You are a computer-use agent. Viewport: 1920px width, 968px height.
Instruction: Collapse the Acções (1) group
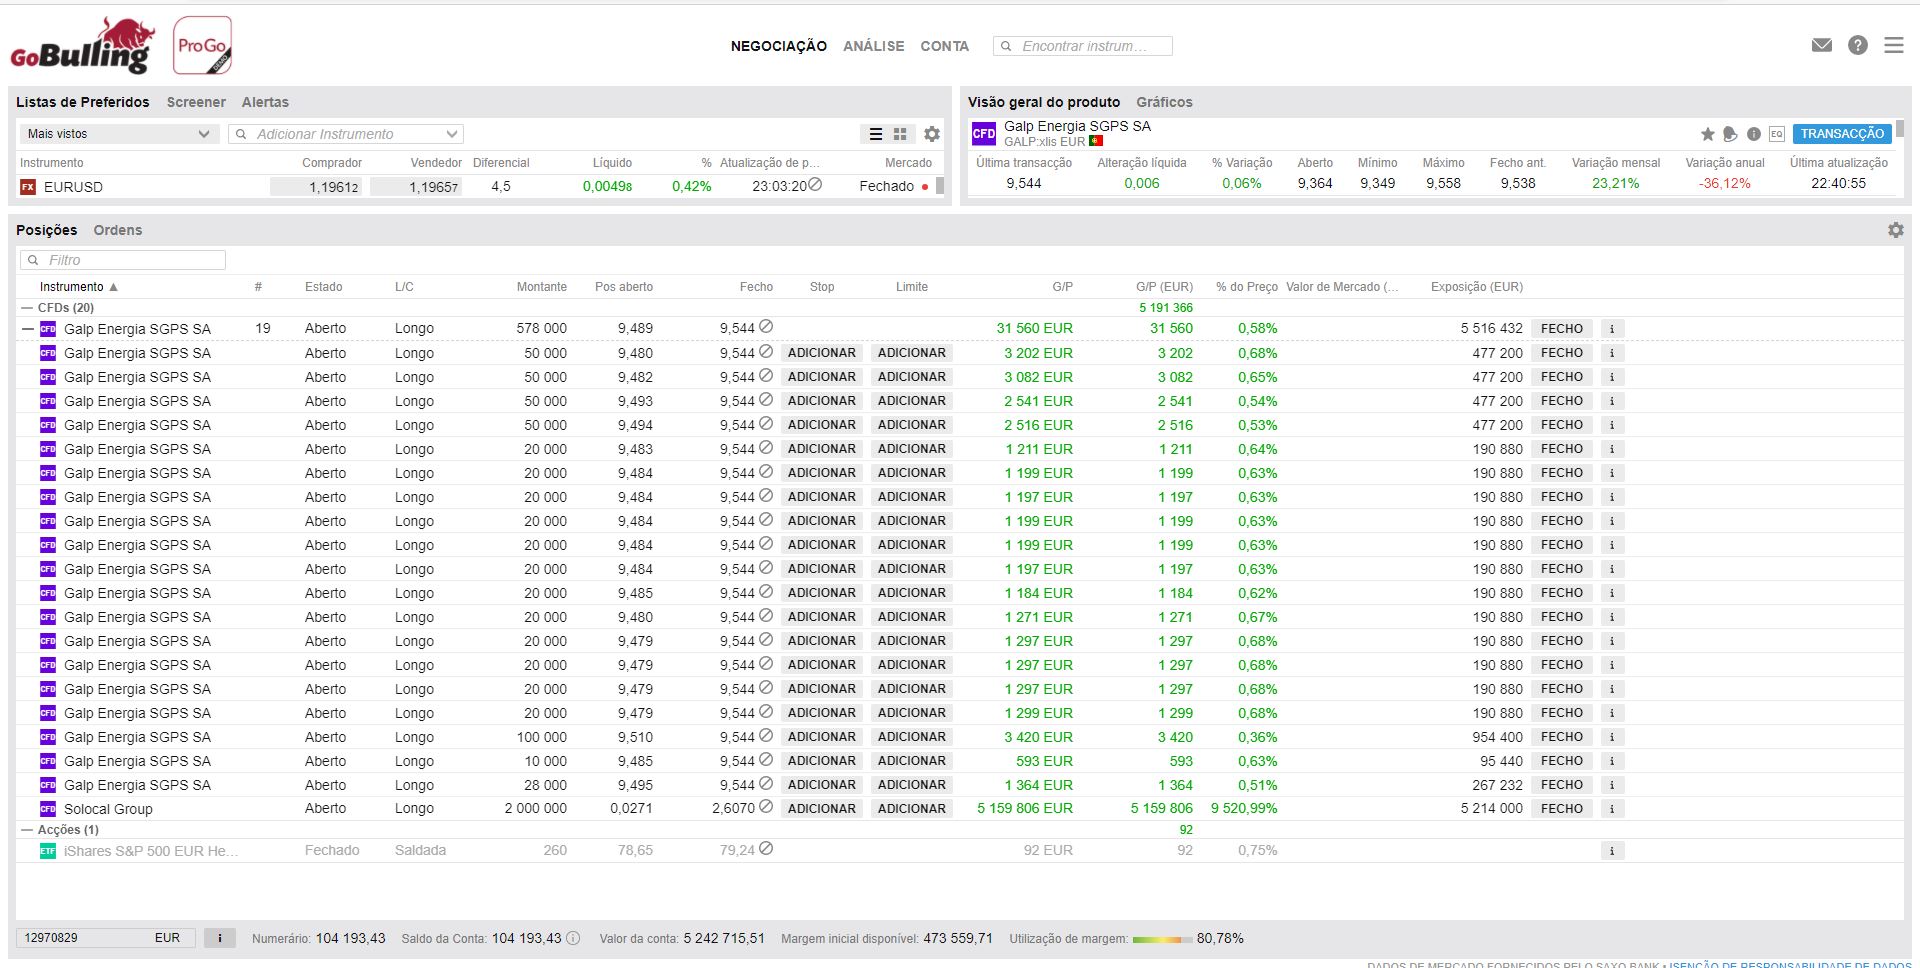(x=27, y=830)
